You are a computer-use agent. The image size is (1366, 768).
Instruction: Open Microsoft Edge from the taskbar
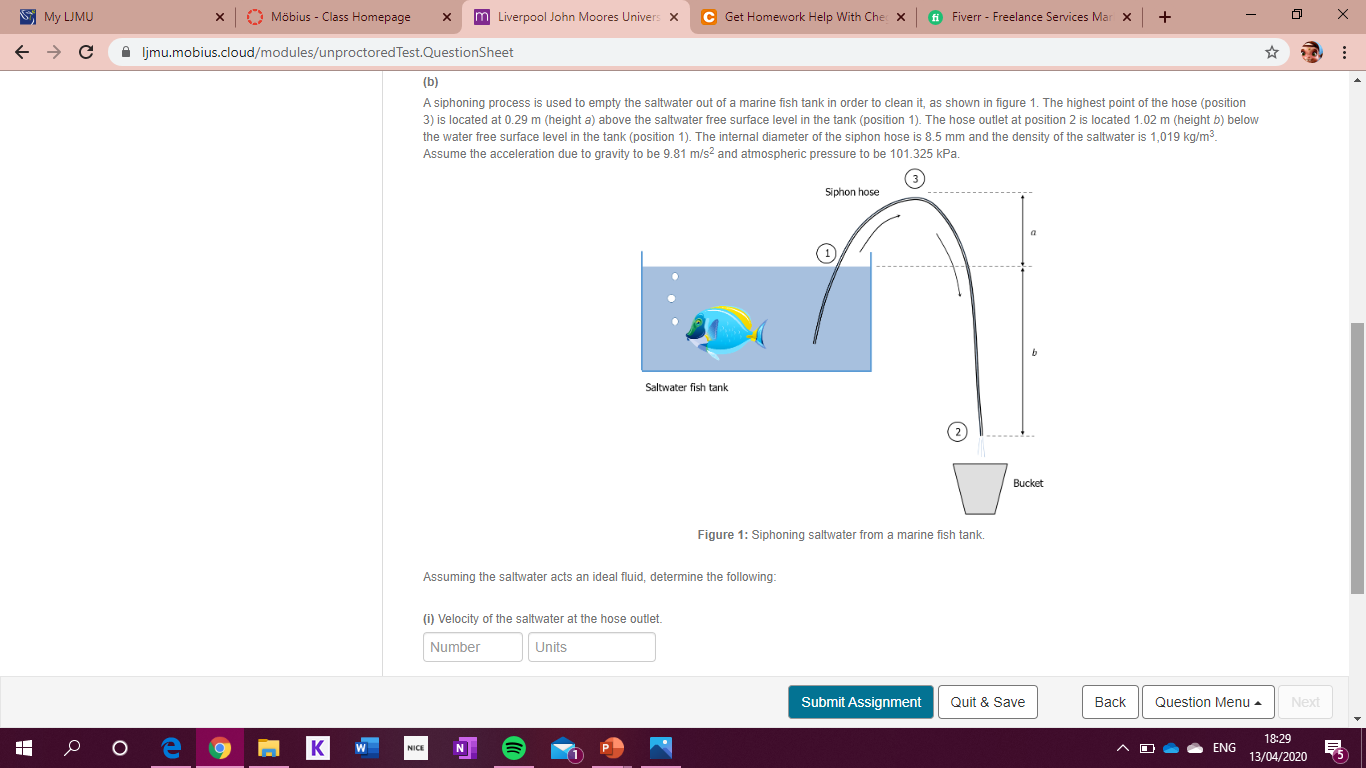pos(170,747)
